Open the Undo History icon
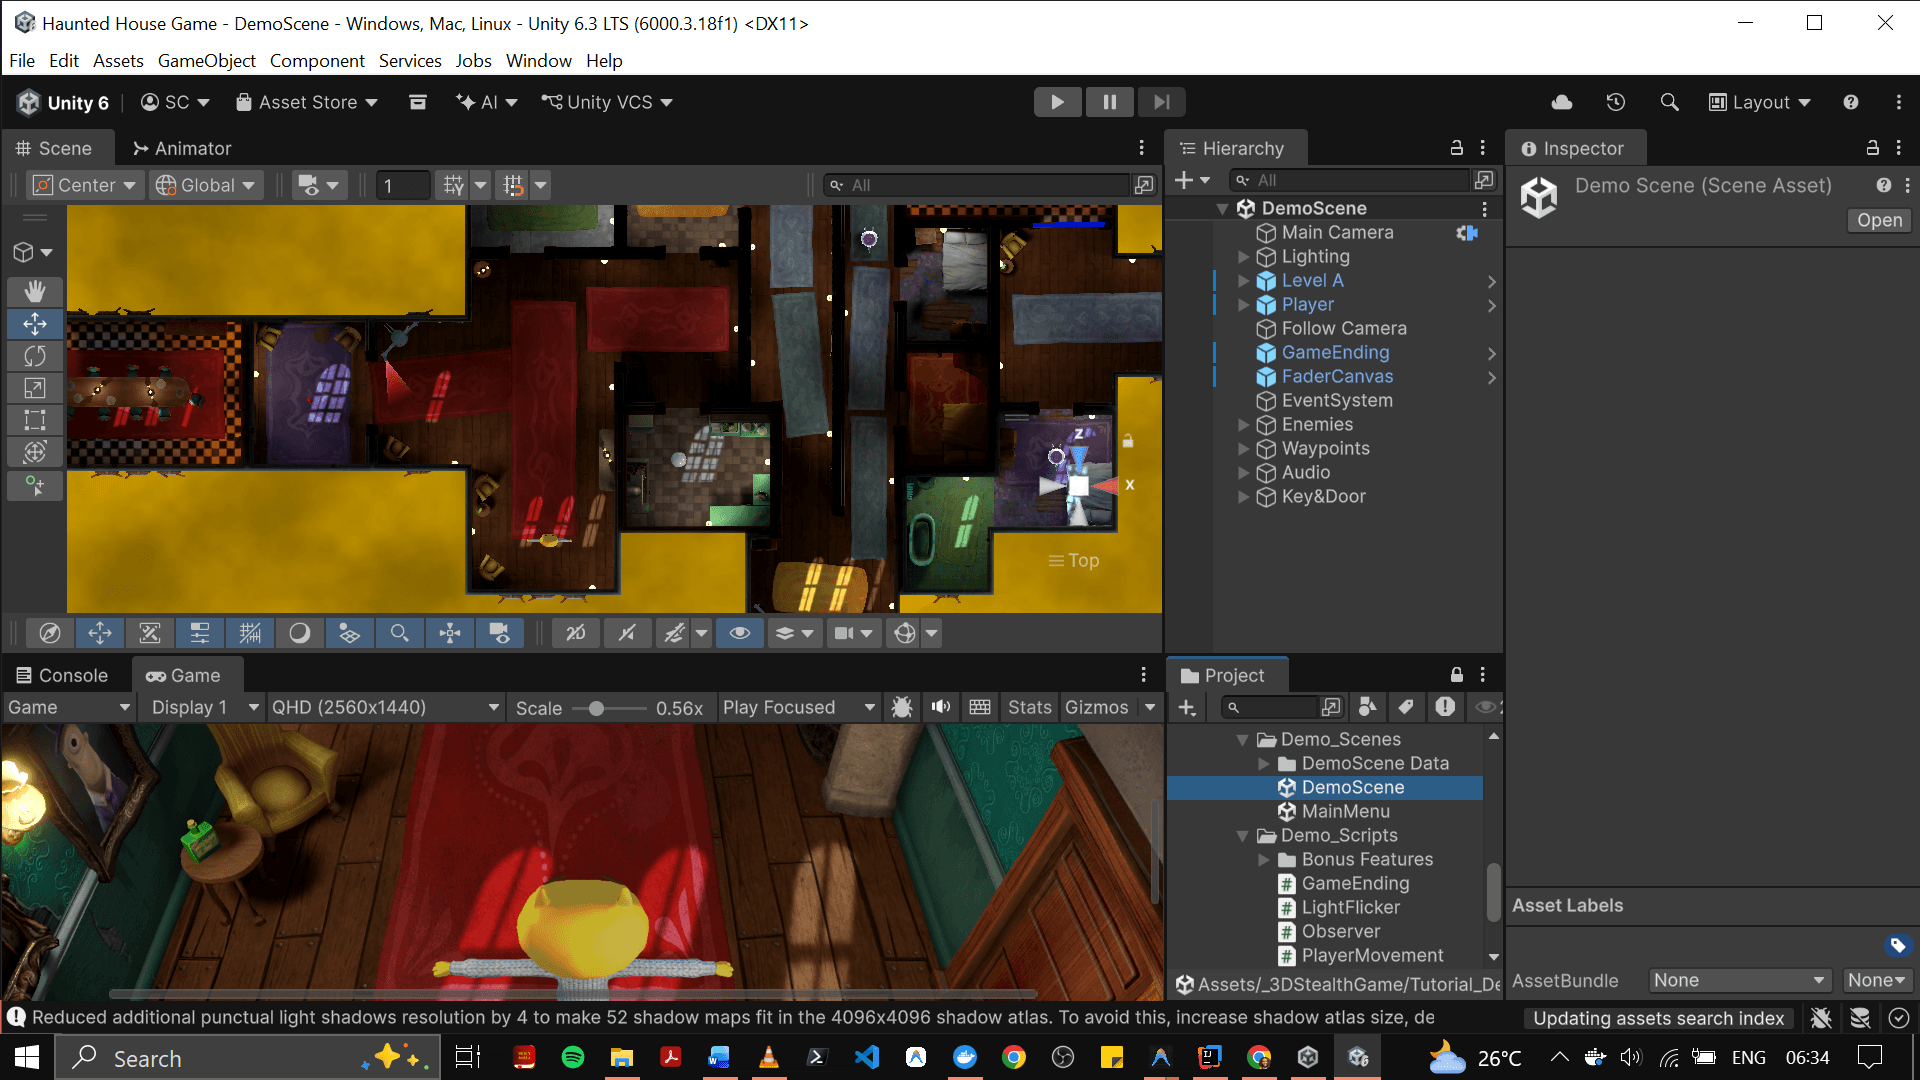Screen dimensions: 1920x1080 coord(1616,102)
